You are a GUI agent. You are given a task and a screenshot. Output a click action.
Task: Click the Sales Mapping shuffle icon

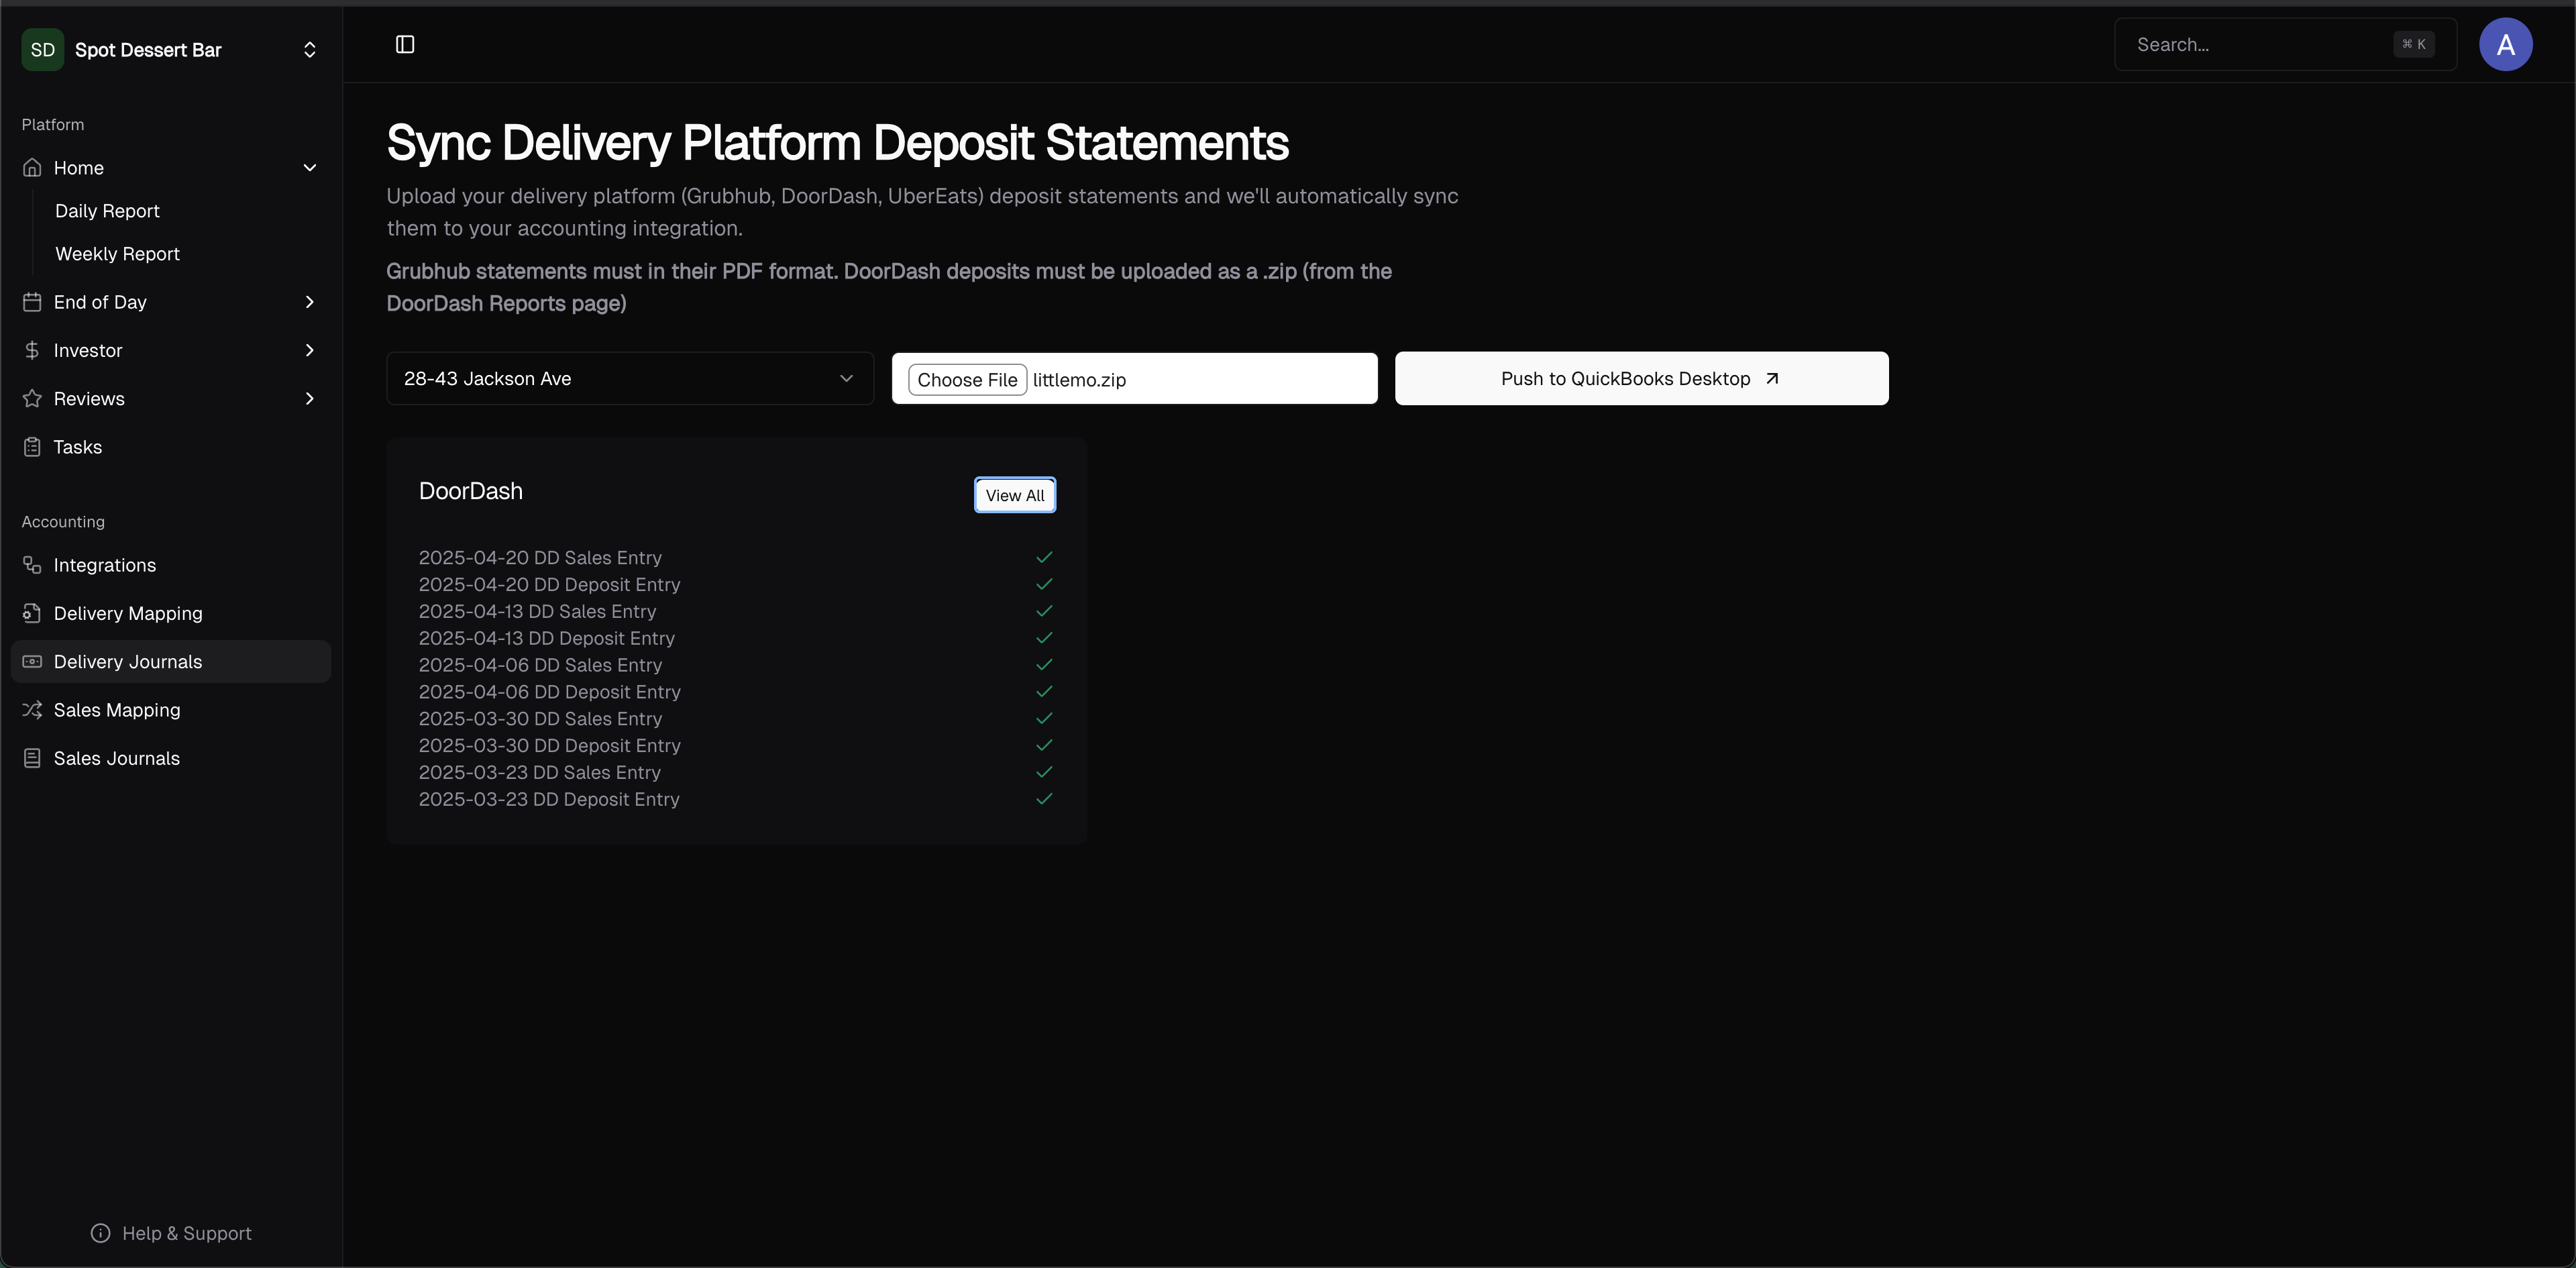click(32, 710)
